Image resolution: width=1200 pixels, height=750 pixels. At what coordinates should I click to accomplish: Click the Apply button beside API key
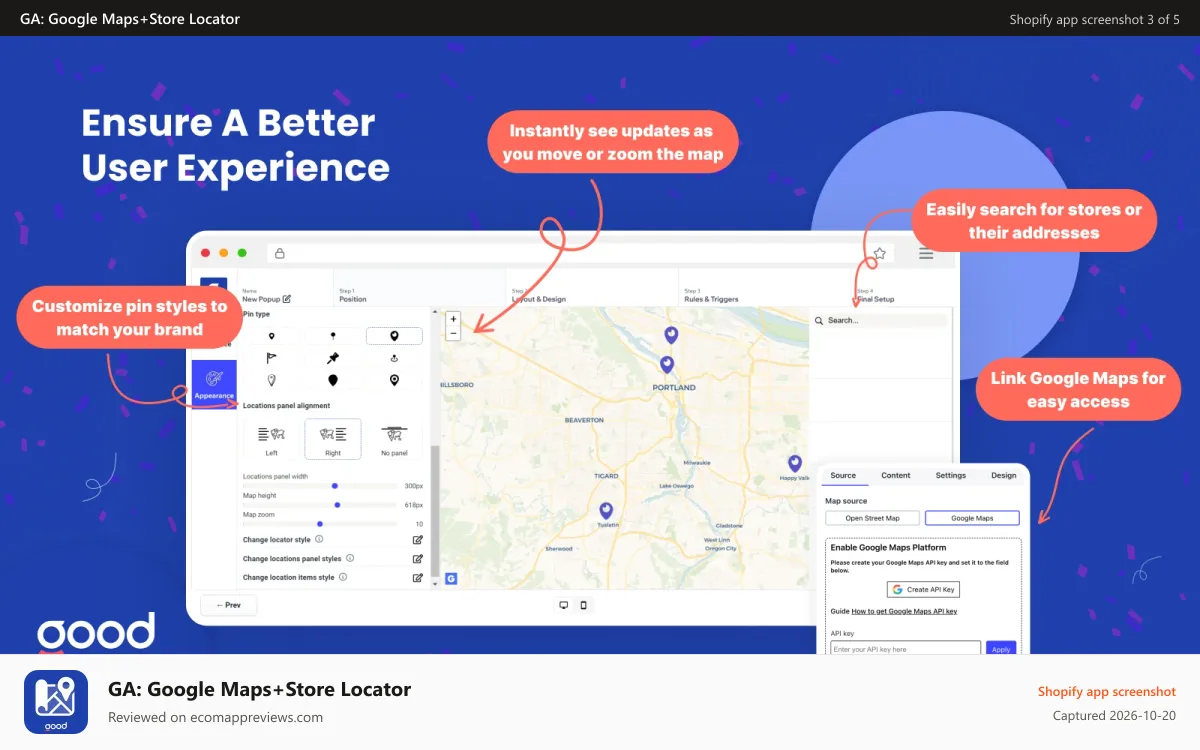[1001, 648]
